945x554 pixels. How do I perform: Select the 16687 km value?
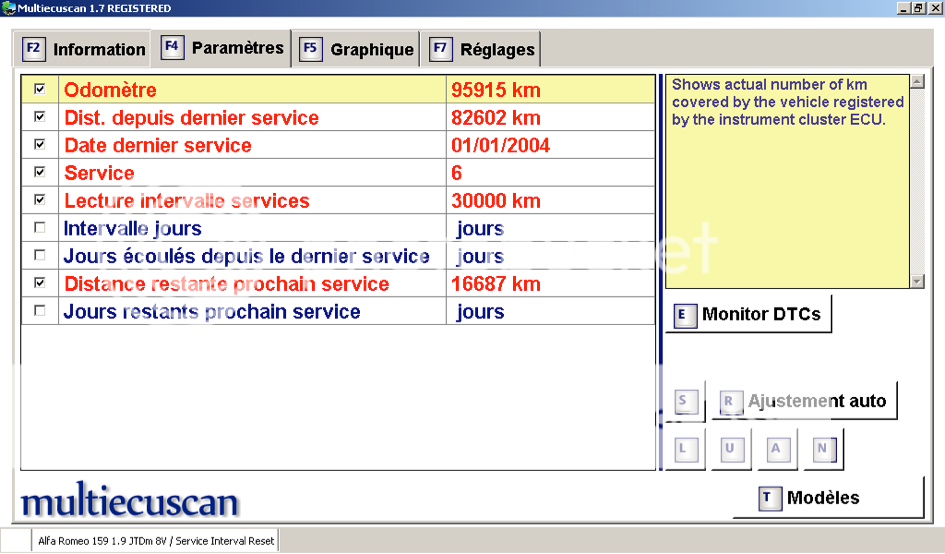495,284
